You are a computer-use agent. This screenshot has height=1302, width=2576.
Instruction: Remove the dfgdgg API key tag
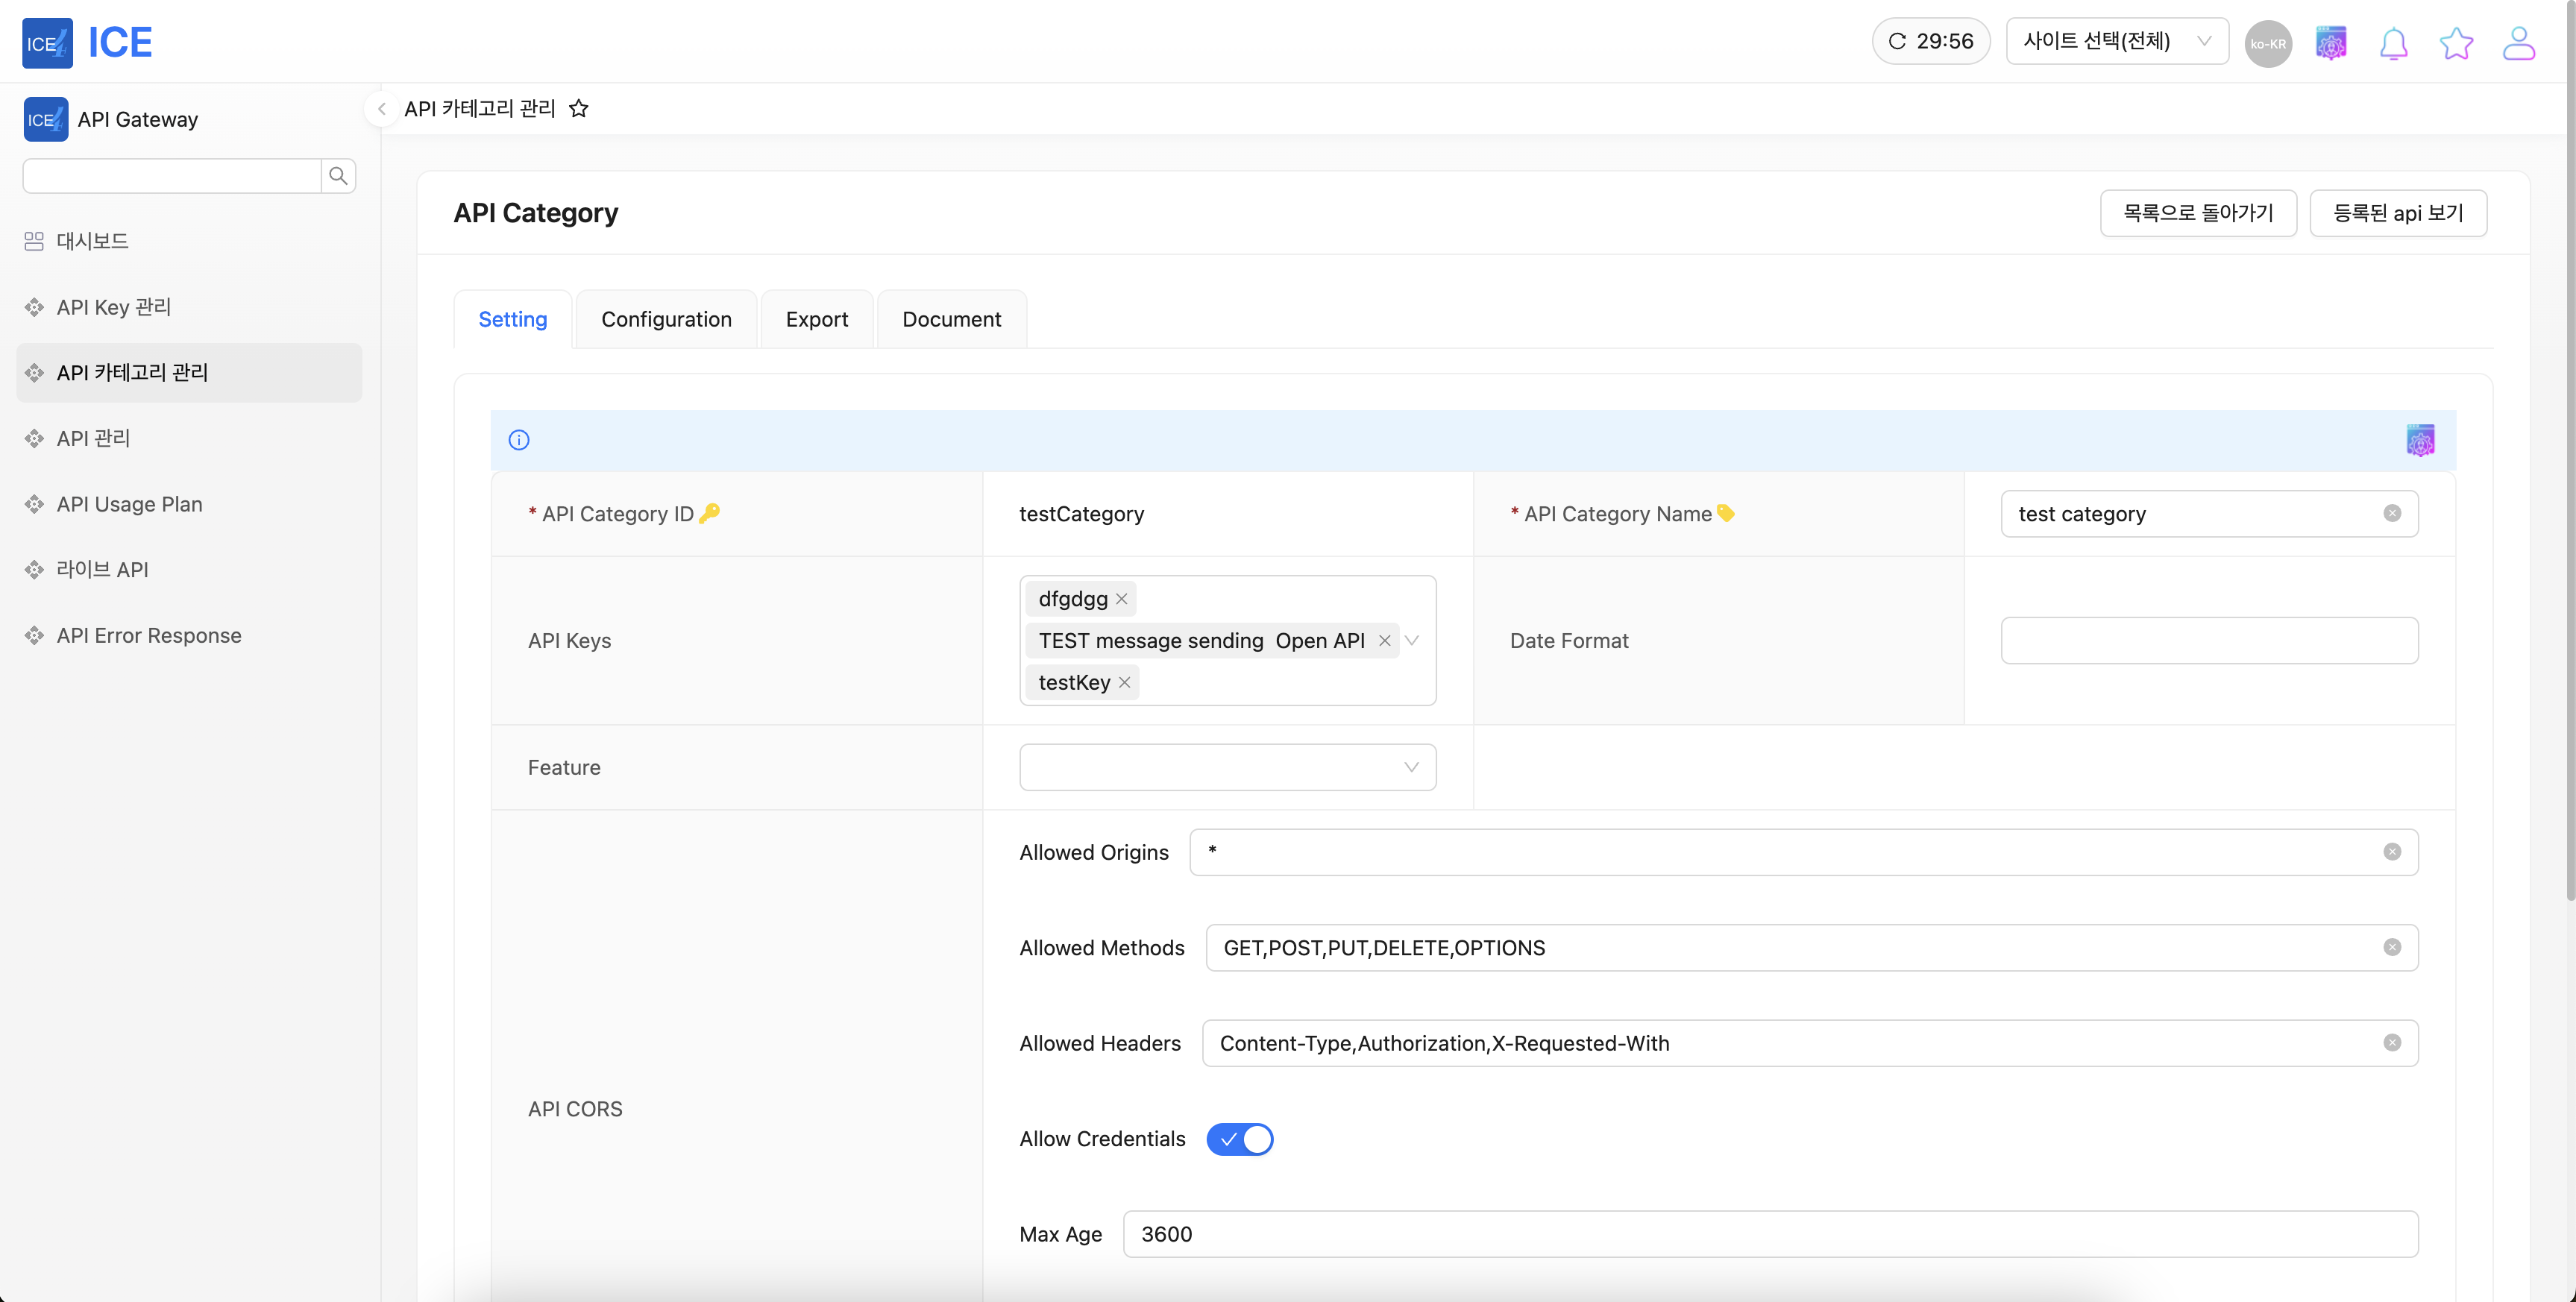pyautogui.click(x=1121, y=599)
